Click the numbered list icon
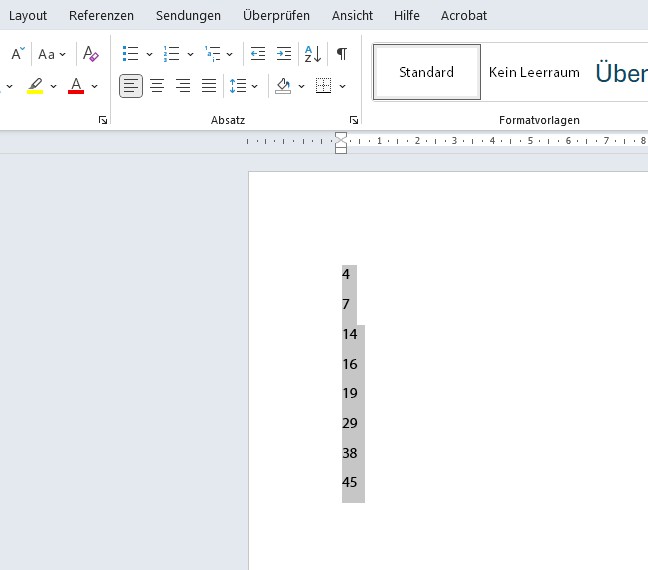648x570 pixels. click(x=171, y=54)
